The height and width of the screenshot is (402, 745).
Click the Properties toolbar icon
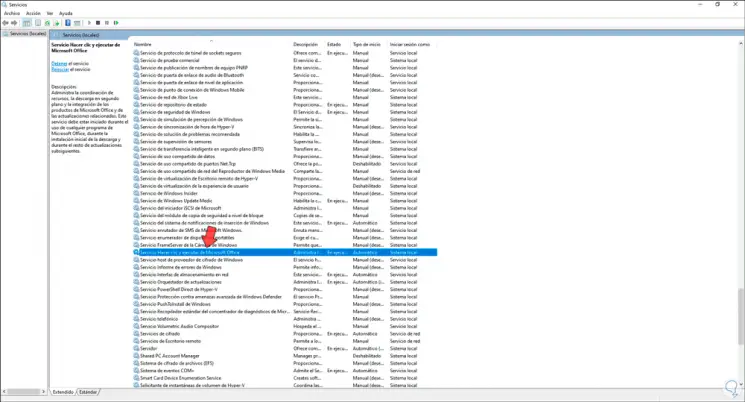pyautogui.click(x=38, y=23)
